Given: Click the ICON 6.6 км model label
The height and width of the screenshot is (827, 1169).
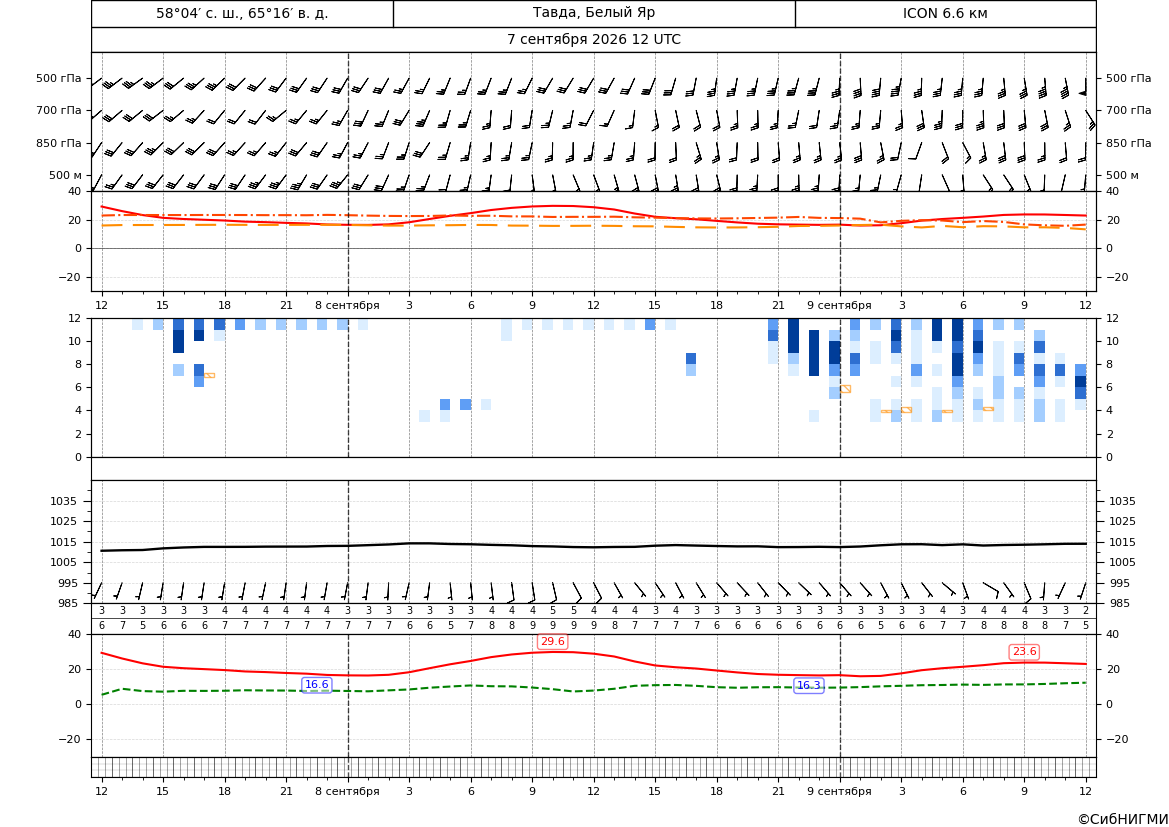Looking at the screenshot, I should pos(945,13).
